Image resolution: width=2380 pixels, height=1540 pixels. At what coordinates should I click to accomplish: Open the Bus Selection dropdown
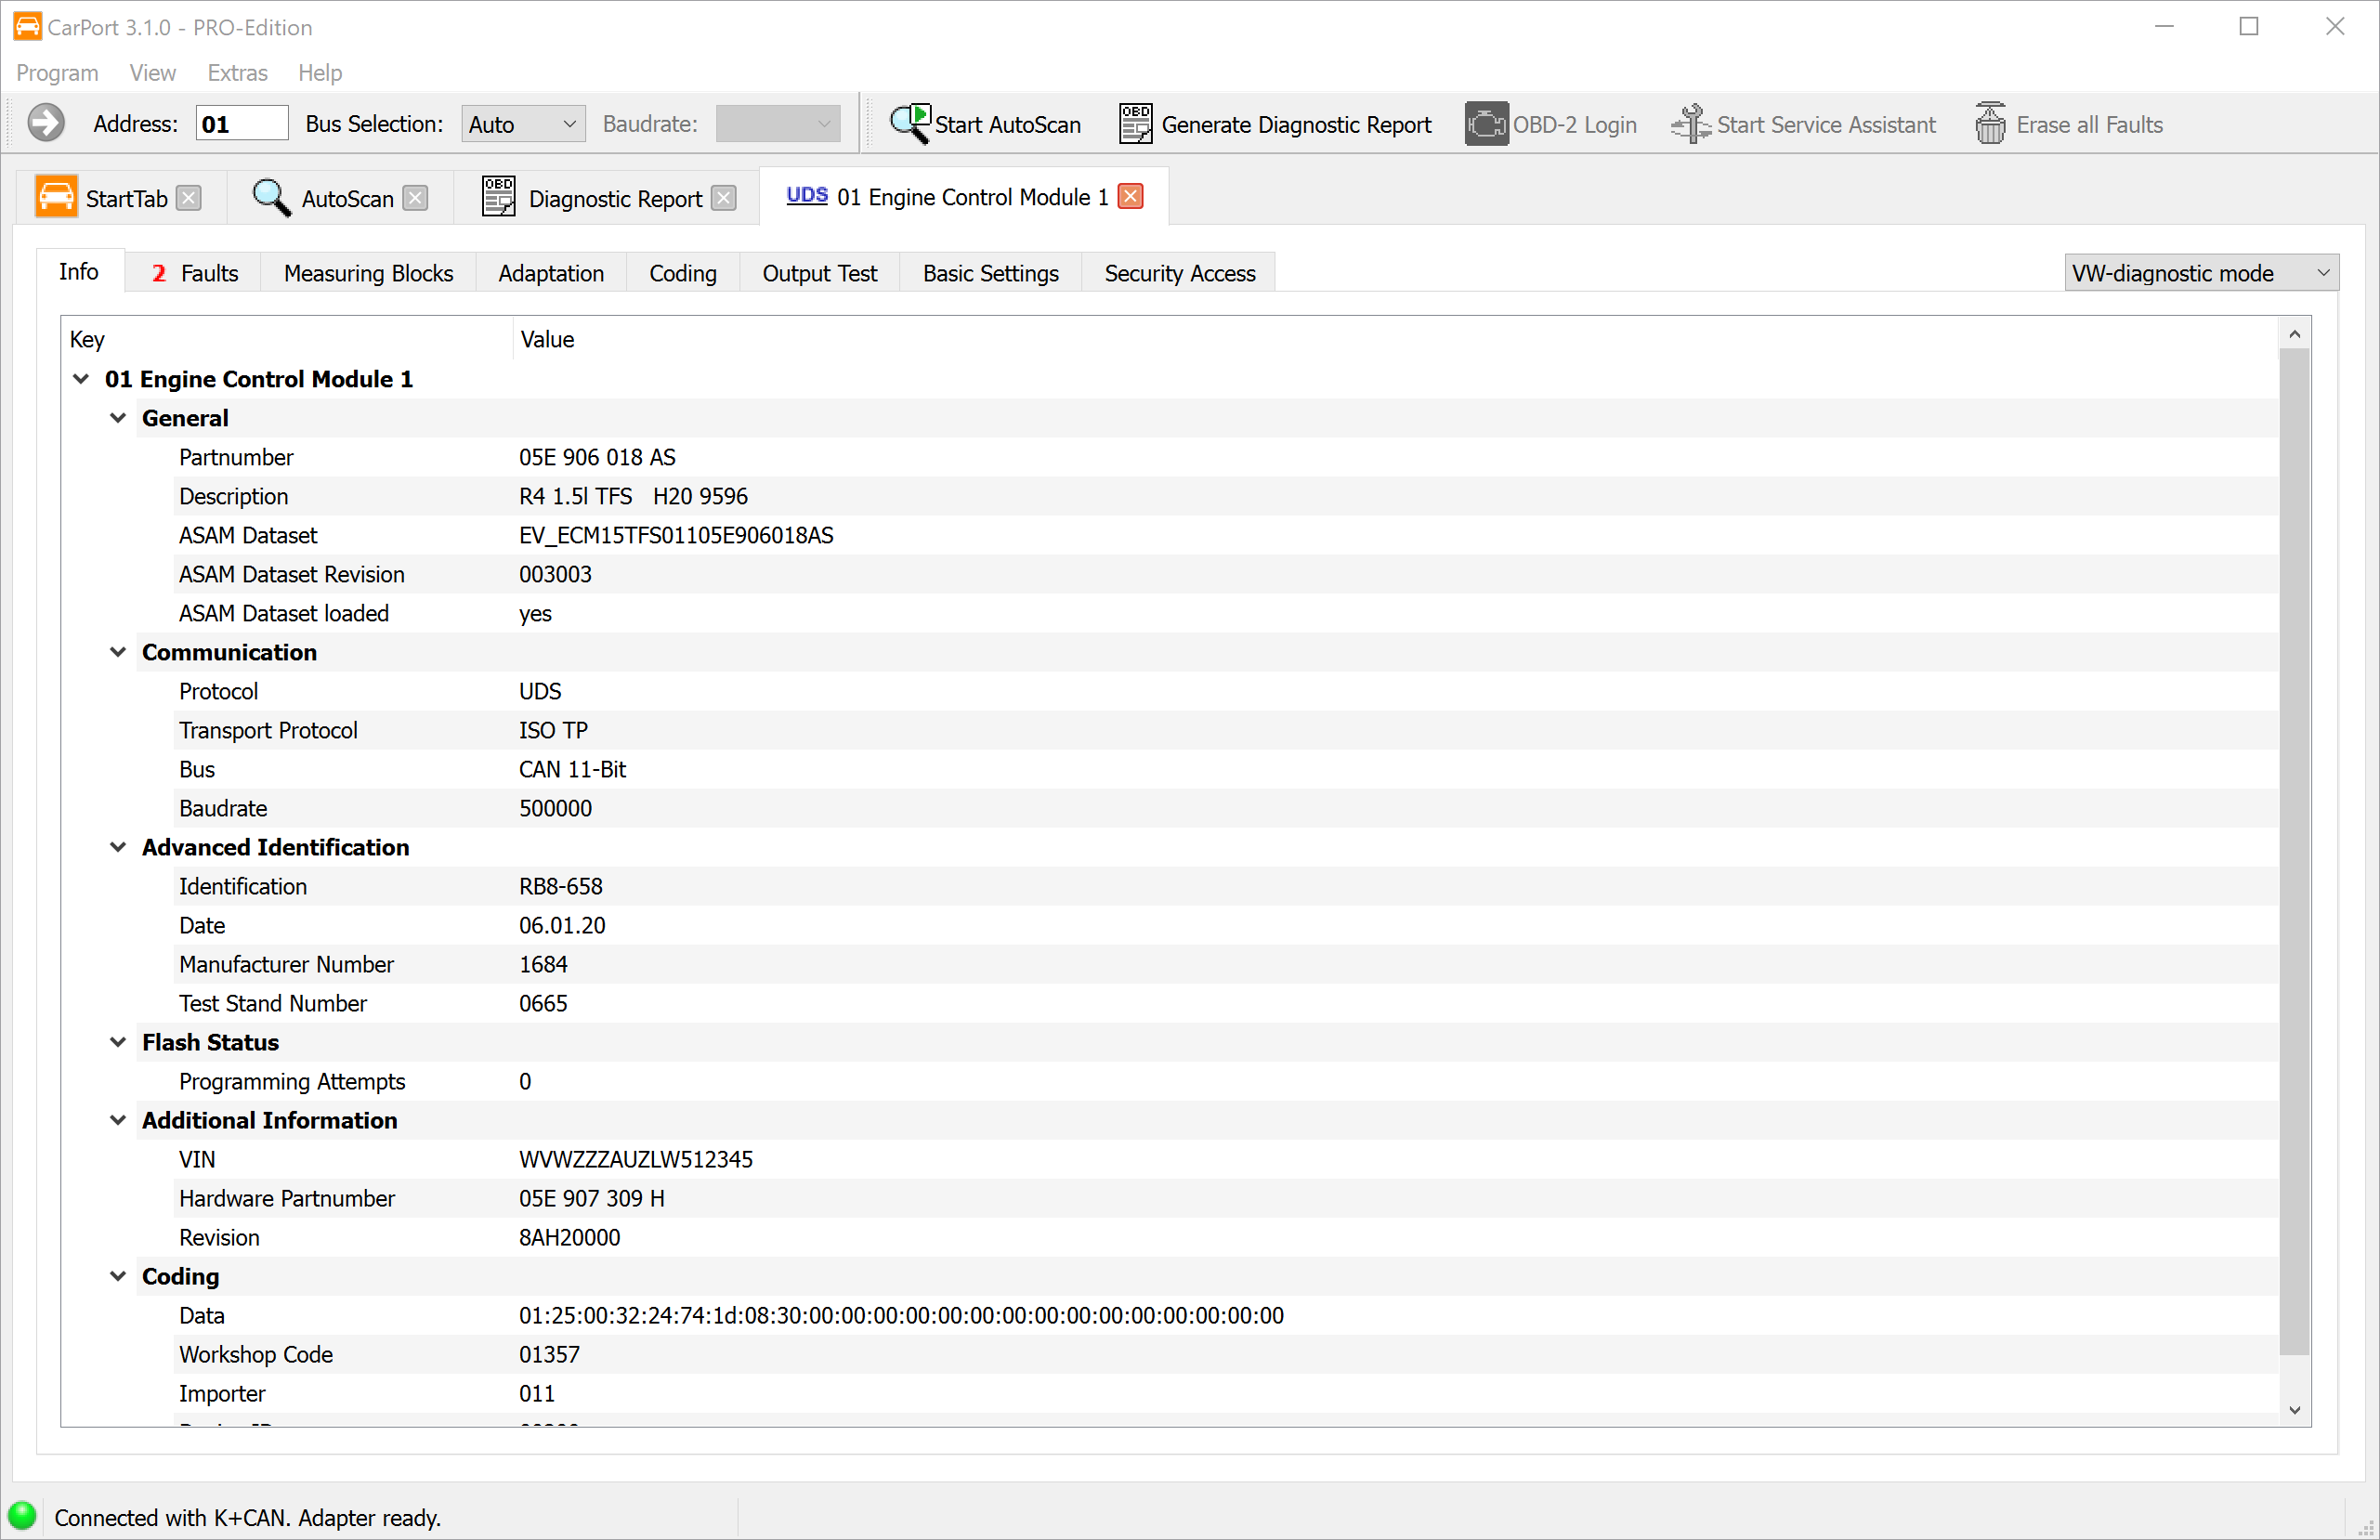[523, 124]
